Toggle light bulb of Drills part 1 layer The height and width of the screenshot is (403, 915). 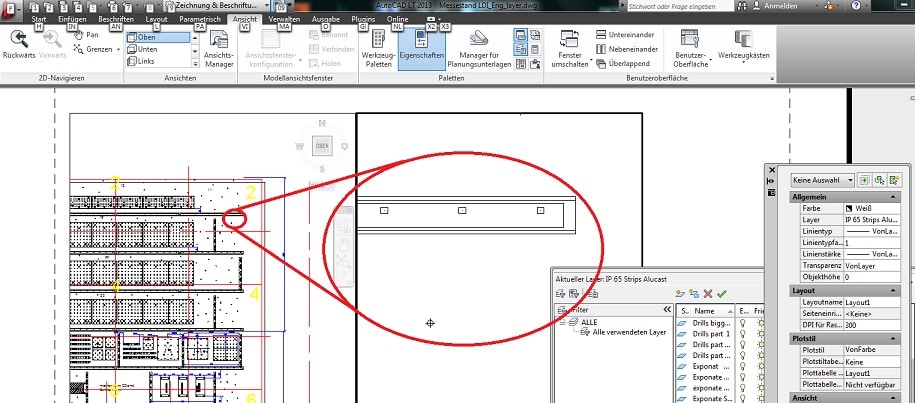coord(743,334)
